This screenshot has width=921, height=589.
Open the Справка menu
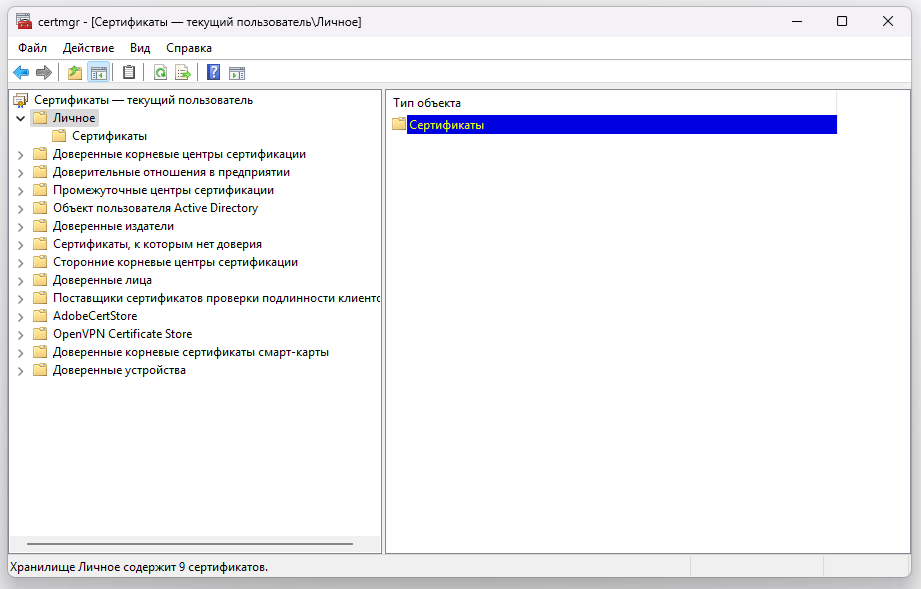[x=188, y=48]
